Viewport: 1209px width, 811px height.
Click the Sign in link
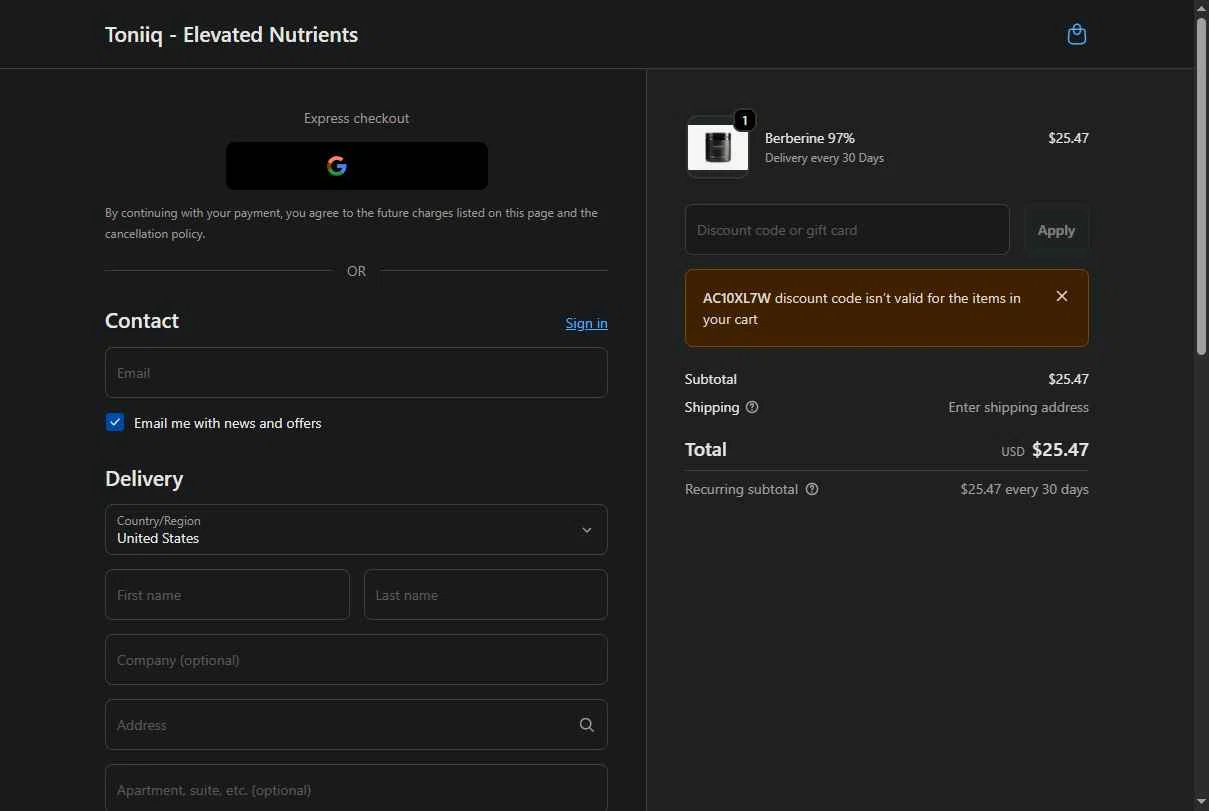point(586,323)
